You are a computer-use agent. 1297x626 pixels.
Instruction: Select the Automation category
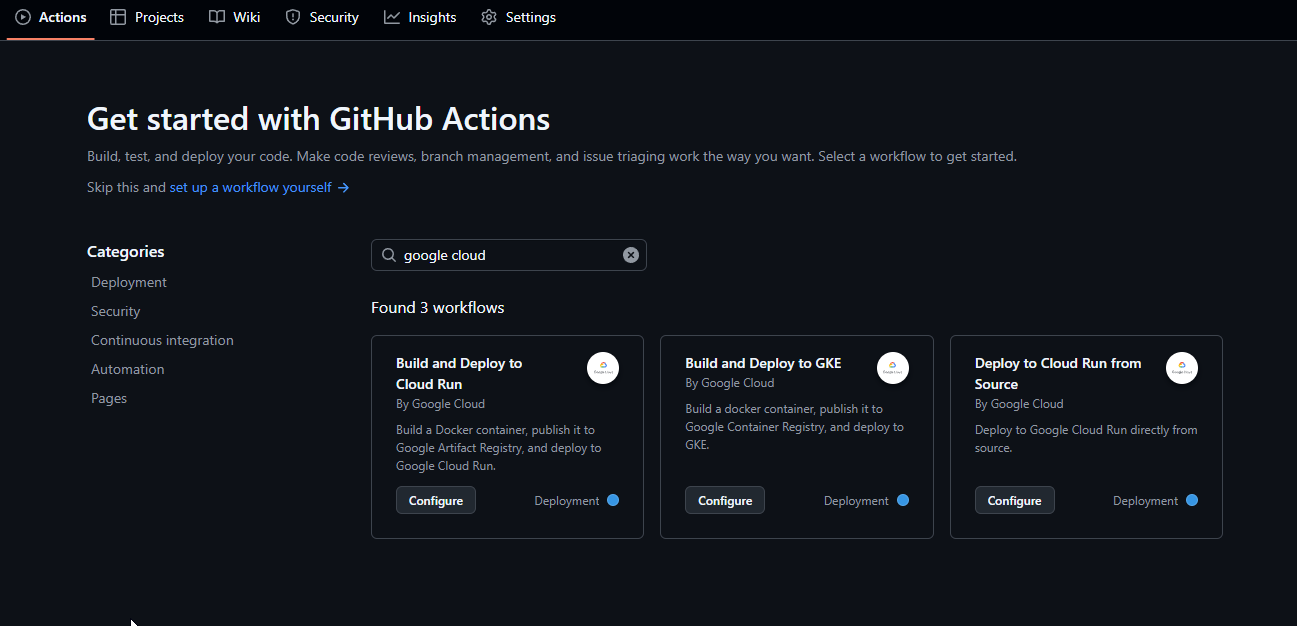[x=128, y=369]
